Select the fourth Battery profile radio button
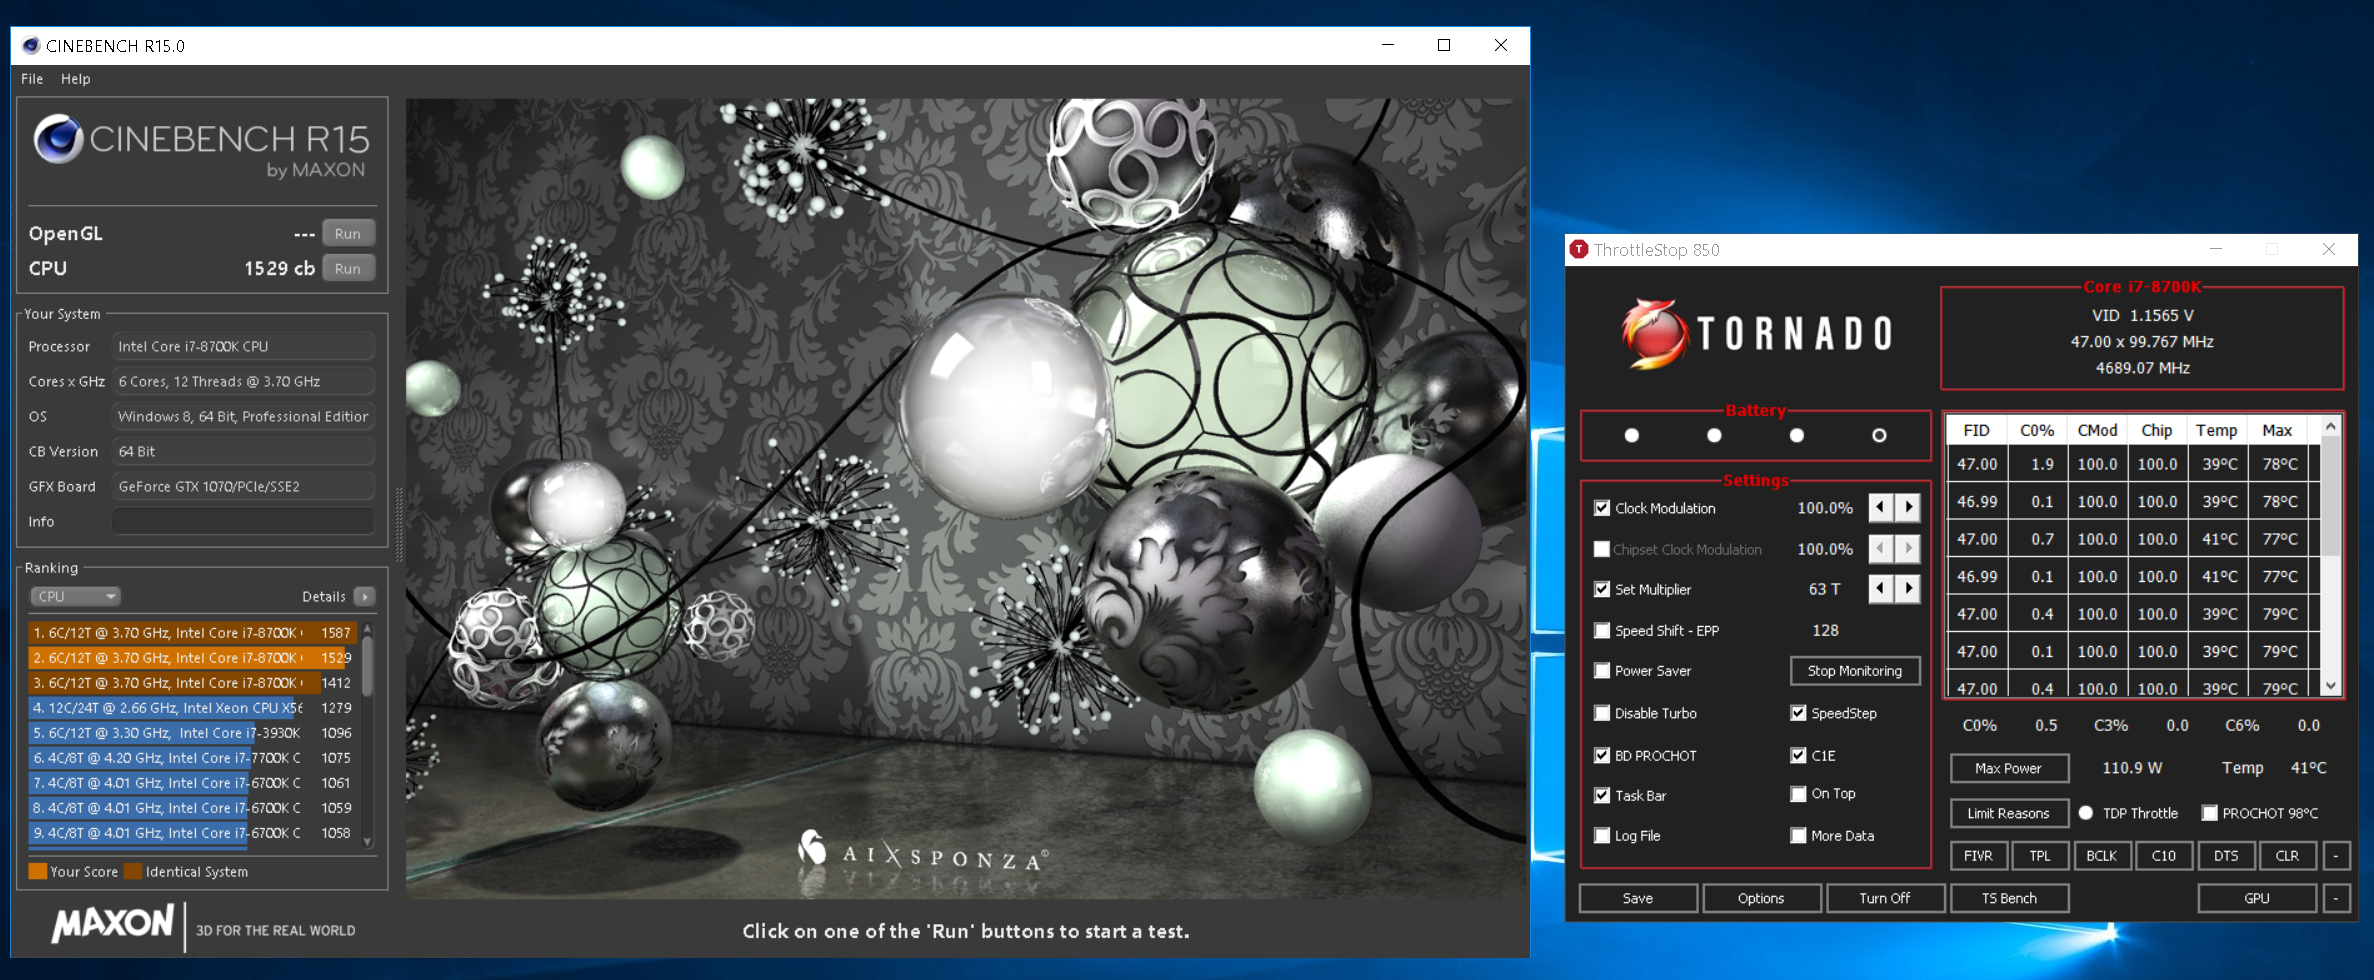This screenshot has width=2374, height=980. point(1879,435)
